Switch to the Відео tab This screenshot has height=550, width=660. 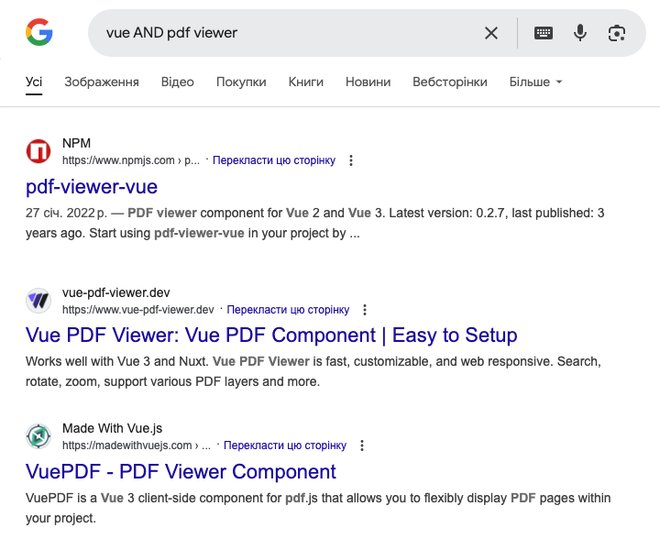pos(177,82)
